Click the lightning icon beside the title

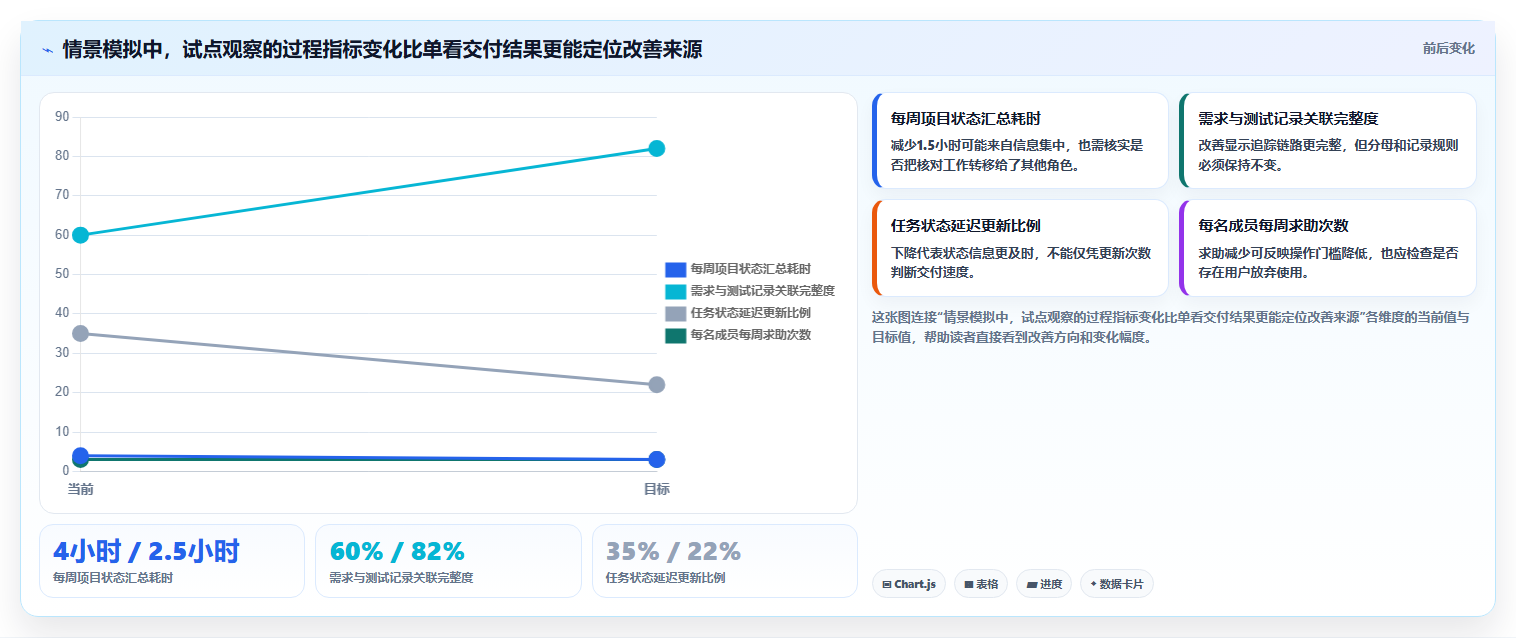click(47, 50)
